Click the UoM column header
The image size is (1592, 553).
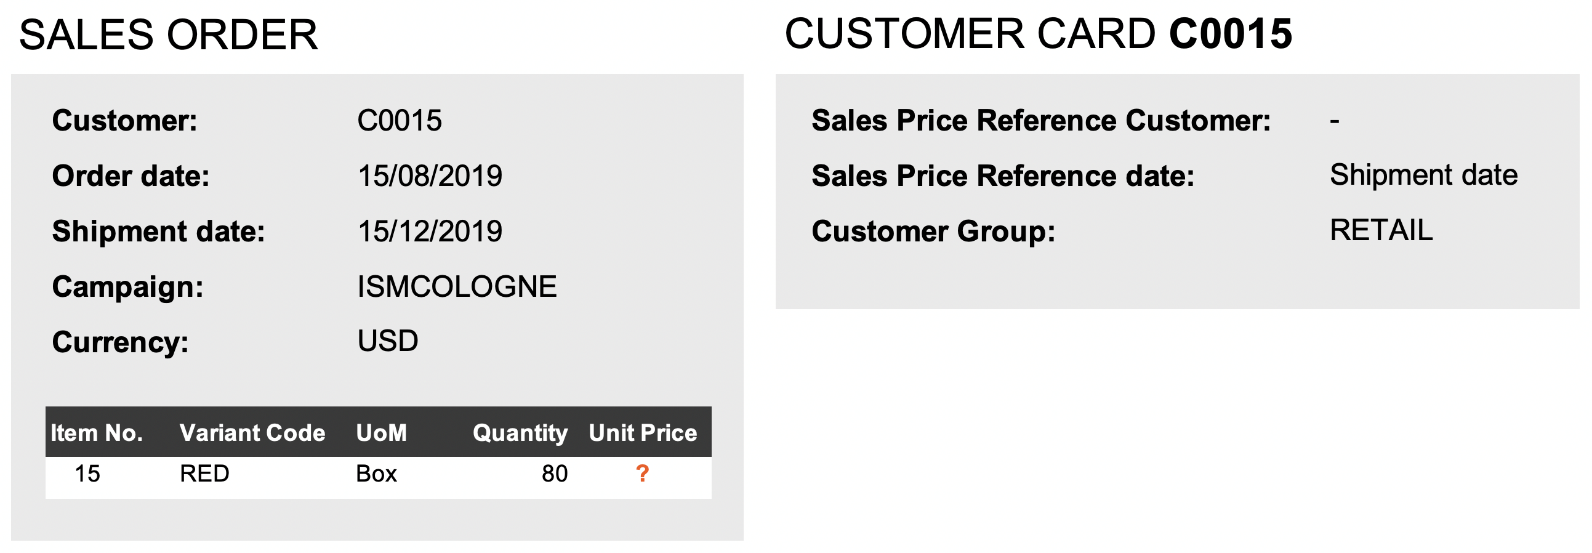pos(381,433)
